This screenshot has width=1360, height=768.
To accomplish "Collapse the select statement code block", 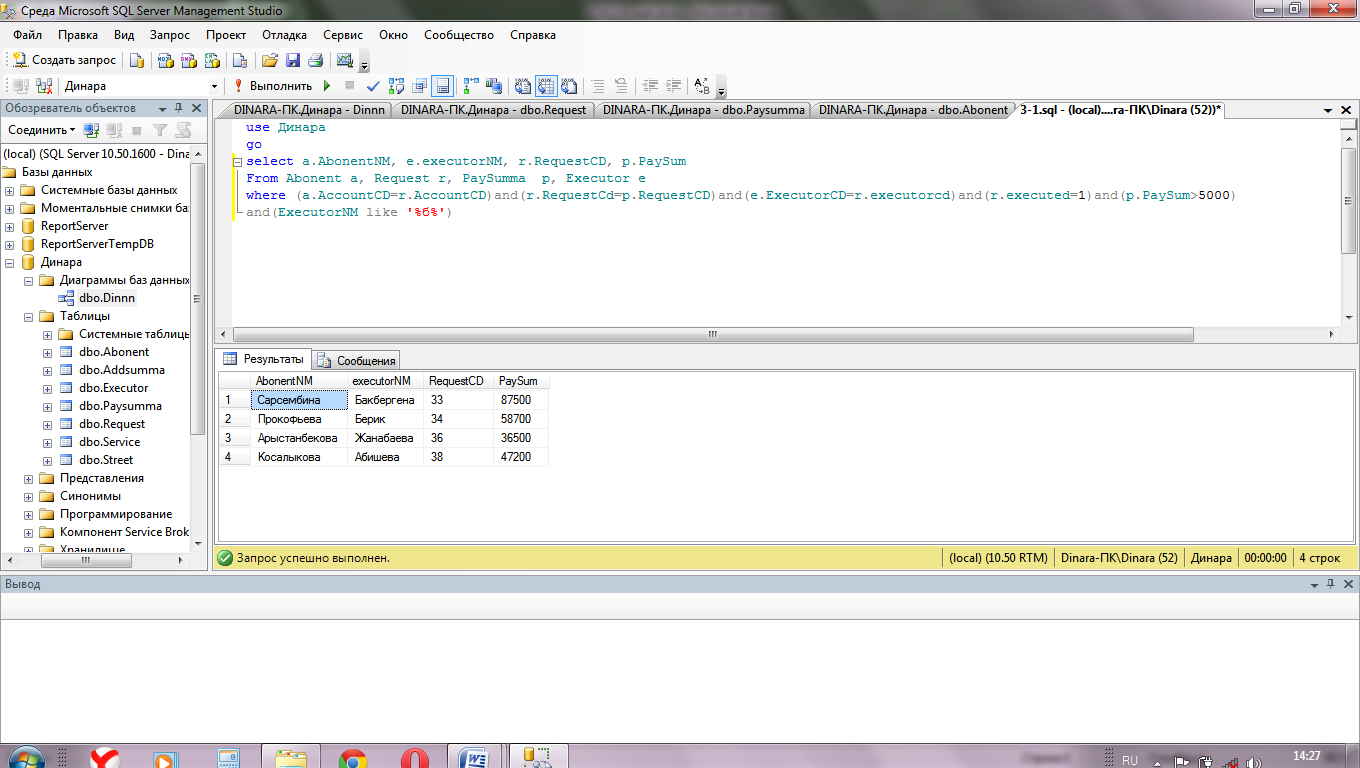I will (x=237, y=162).
